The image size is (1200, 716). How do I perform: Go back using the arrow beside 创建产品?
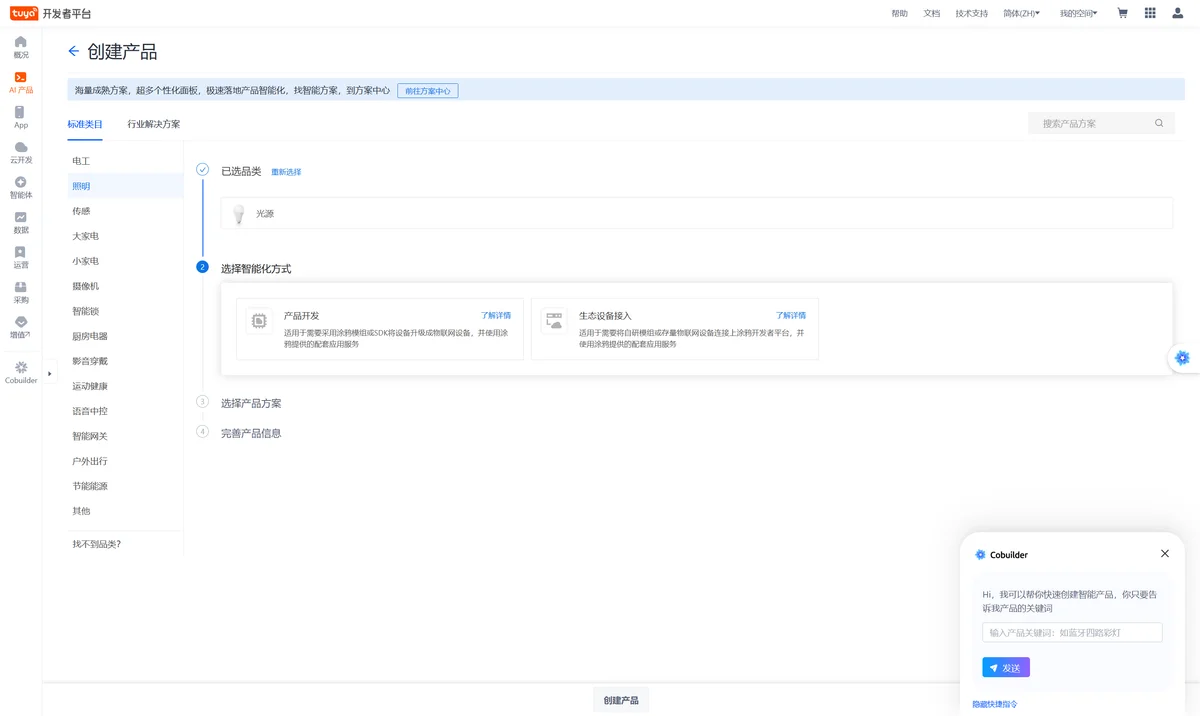pos(73,51)
